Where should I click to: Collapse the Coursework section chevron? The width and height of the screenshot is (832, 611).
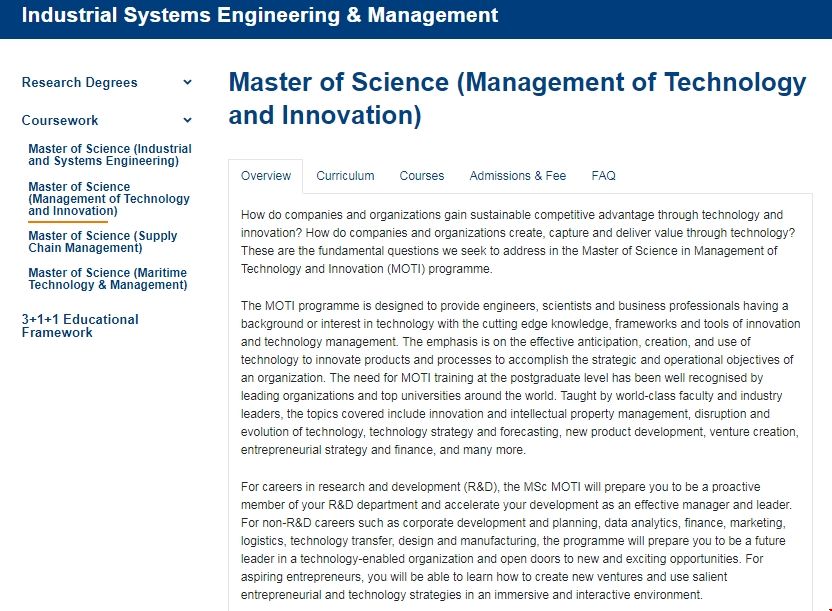tap(187, 120)
